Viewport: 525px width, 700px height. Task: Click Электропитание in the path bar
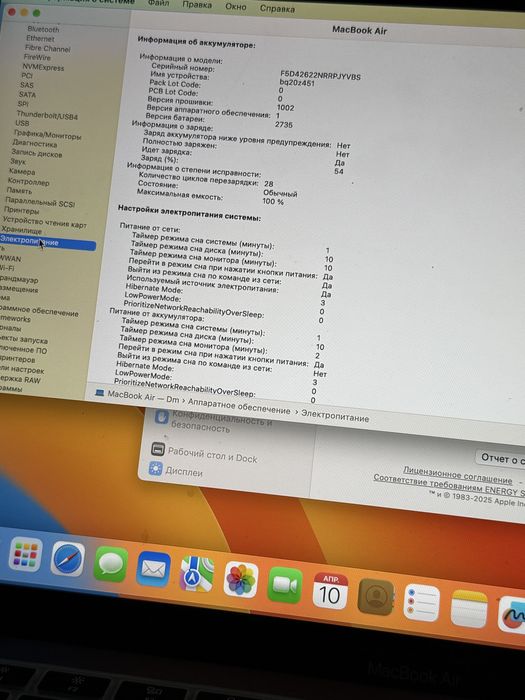click(335, 416)
